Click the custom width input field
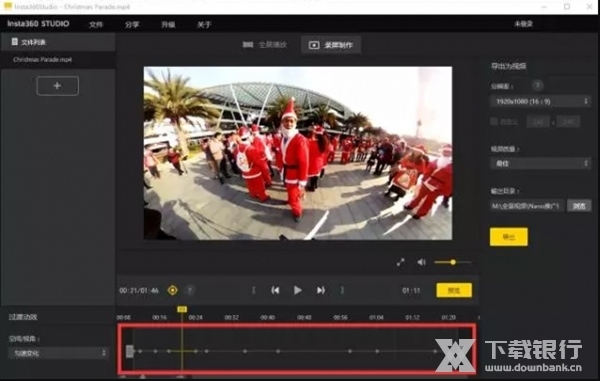 point(538,122)
